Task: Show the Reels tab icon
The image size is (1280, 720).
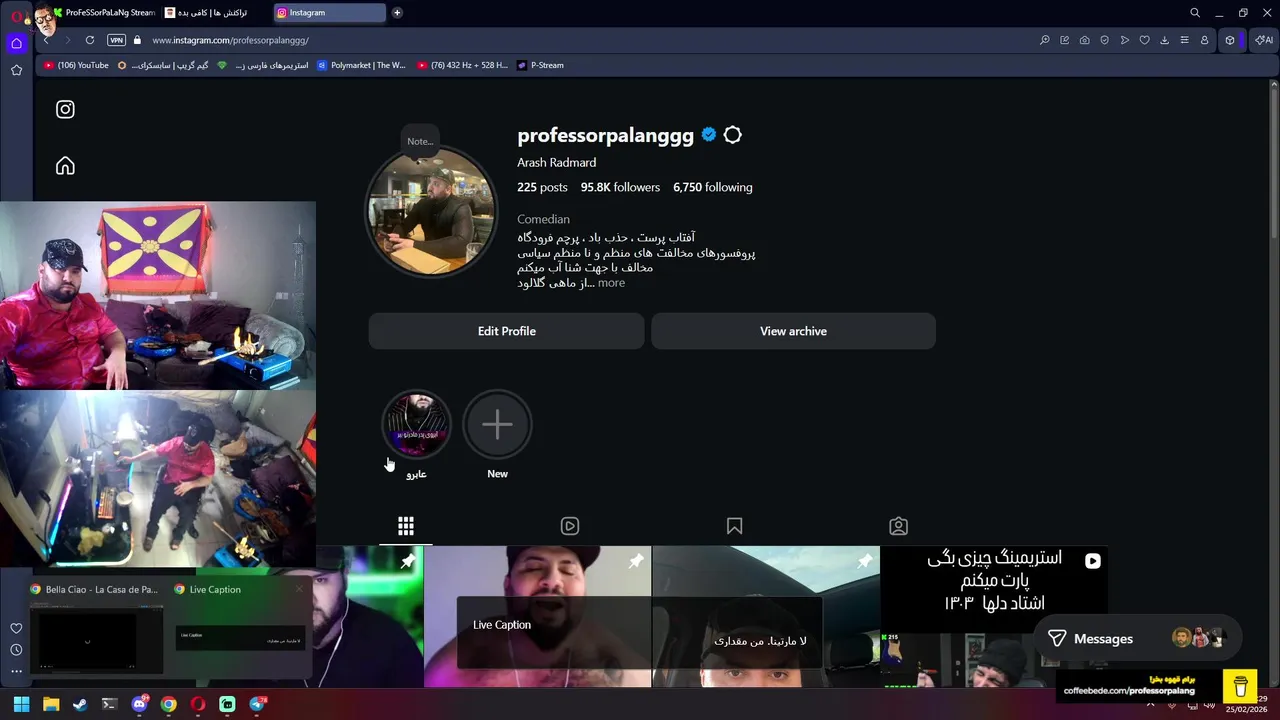Action: point(570,526)
